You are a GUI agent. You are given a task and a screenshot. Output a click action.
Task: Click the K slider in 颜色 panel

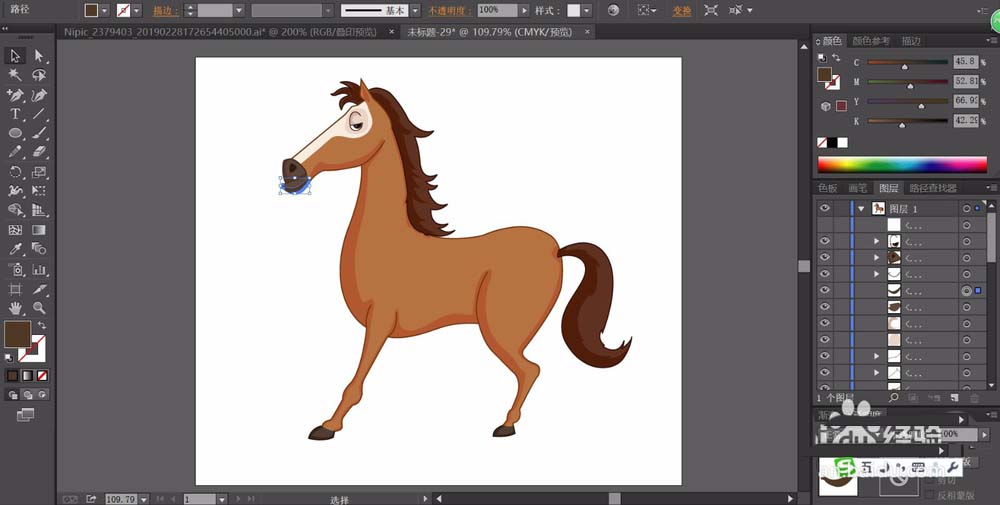908,121
